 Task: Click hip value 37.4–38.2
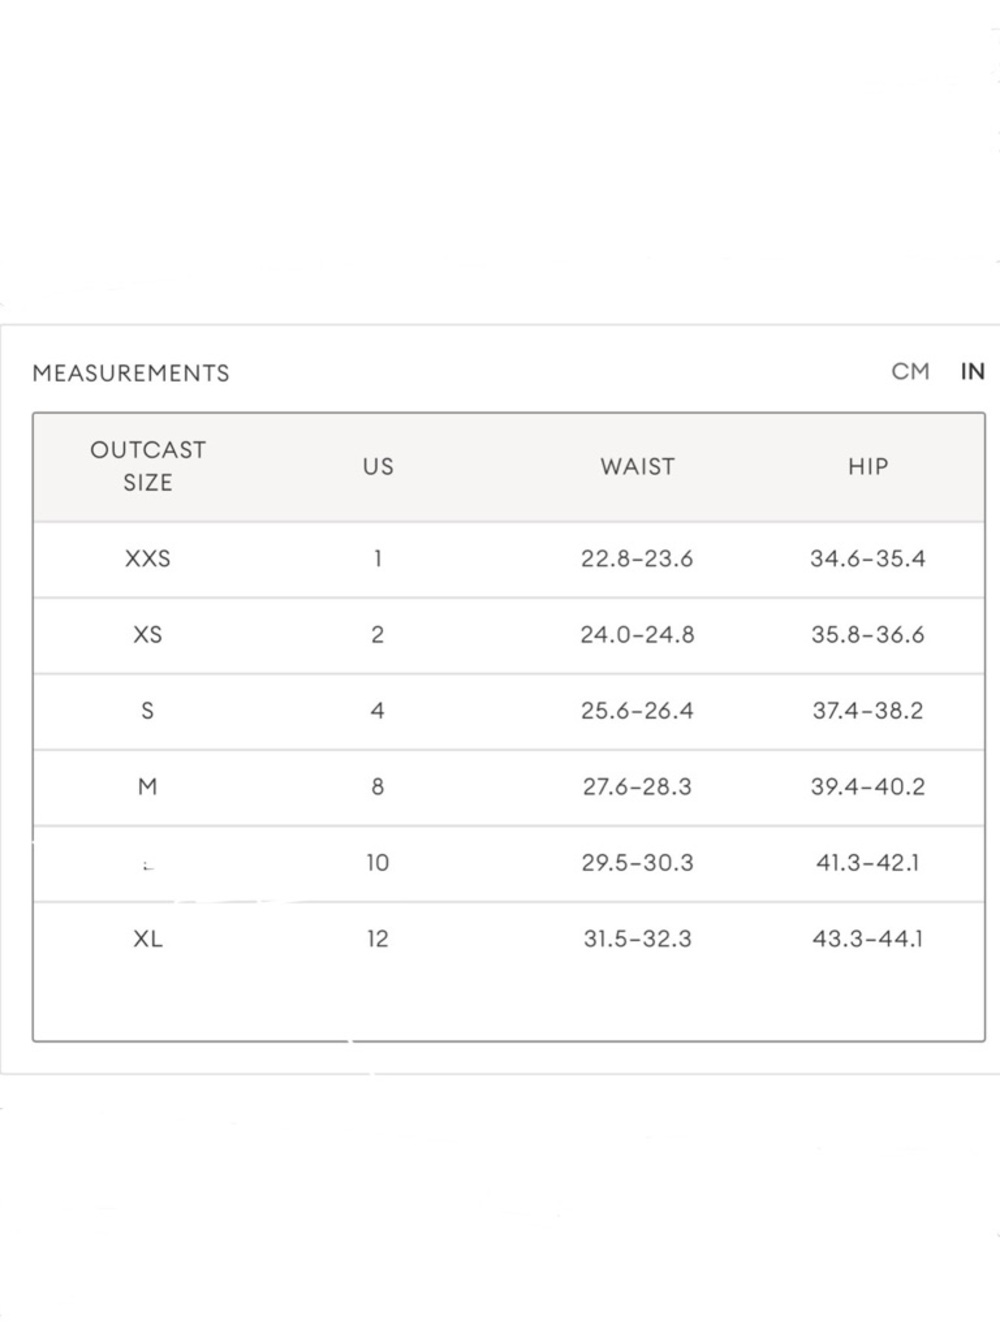point(868,711)
